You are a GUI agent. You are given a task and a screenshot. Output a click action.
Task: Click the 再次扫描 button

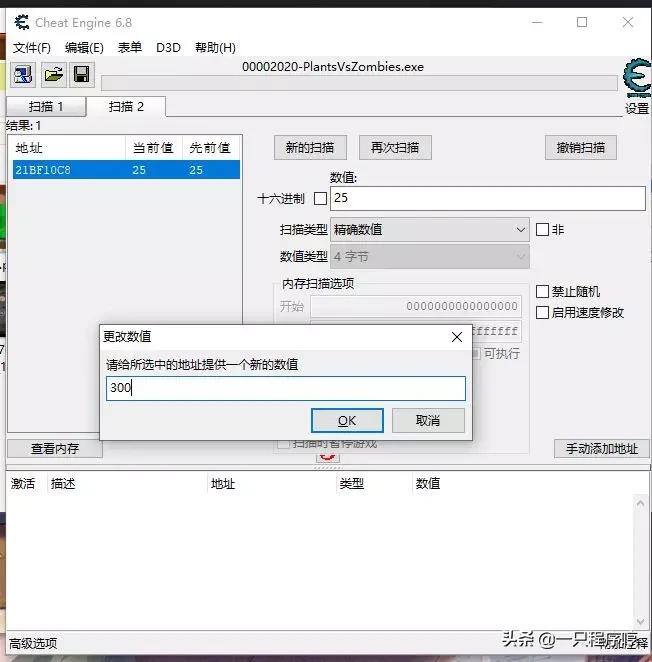coord(395,147)
